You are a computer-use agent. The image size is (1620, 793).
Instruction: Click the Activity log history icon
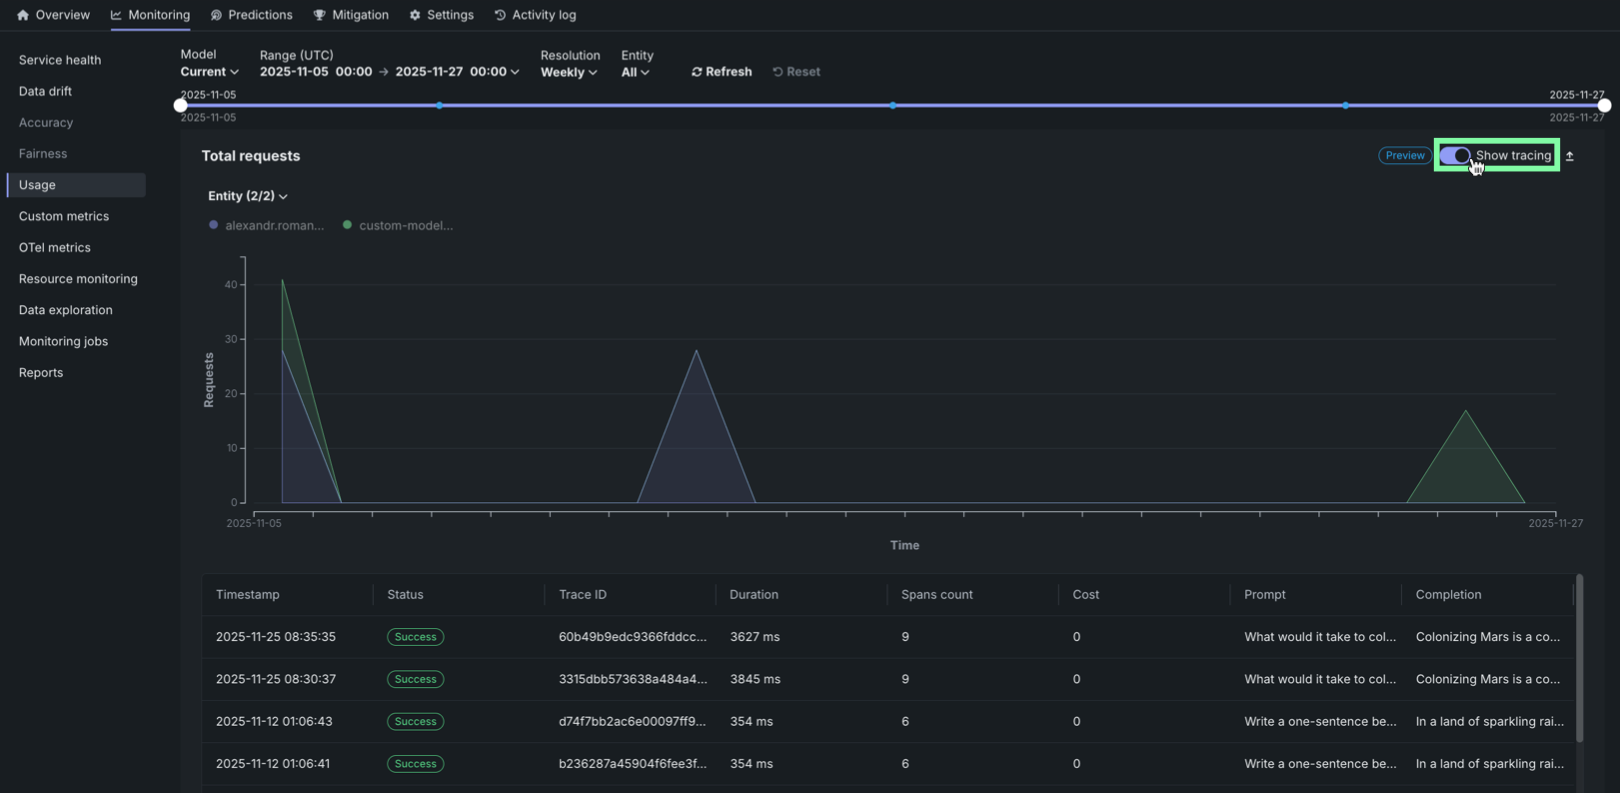click(500, 15)
